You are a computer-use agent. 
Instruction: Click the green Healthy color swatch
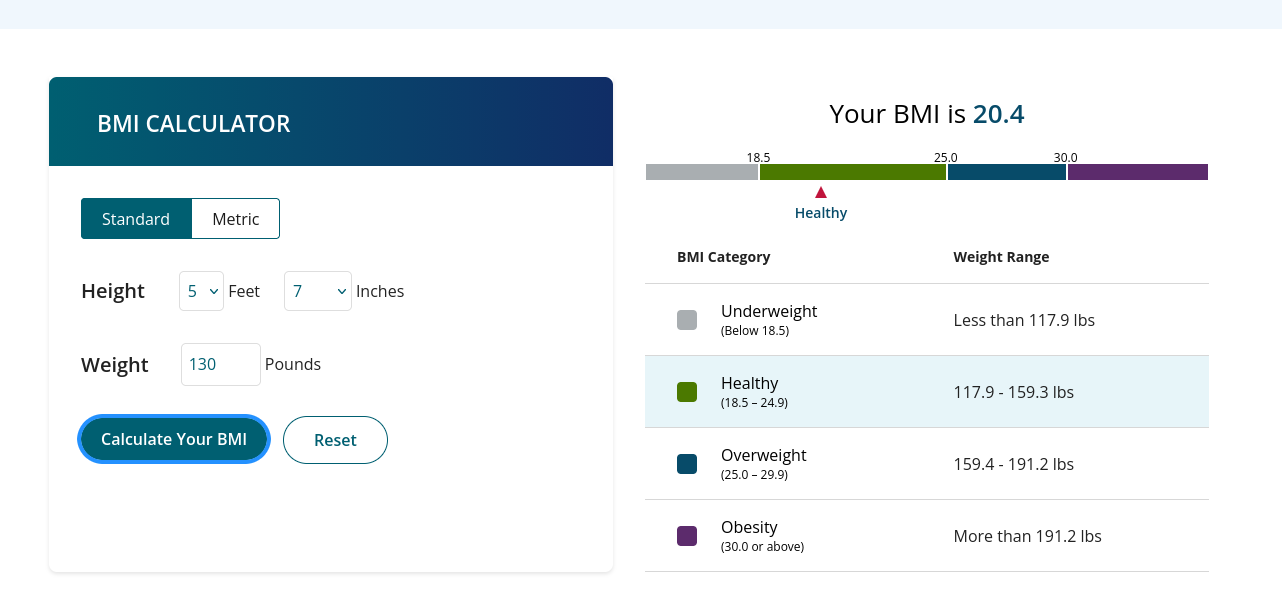pyautogui.click(x=687, y=392)
